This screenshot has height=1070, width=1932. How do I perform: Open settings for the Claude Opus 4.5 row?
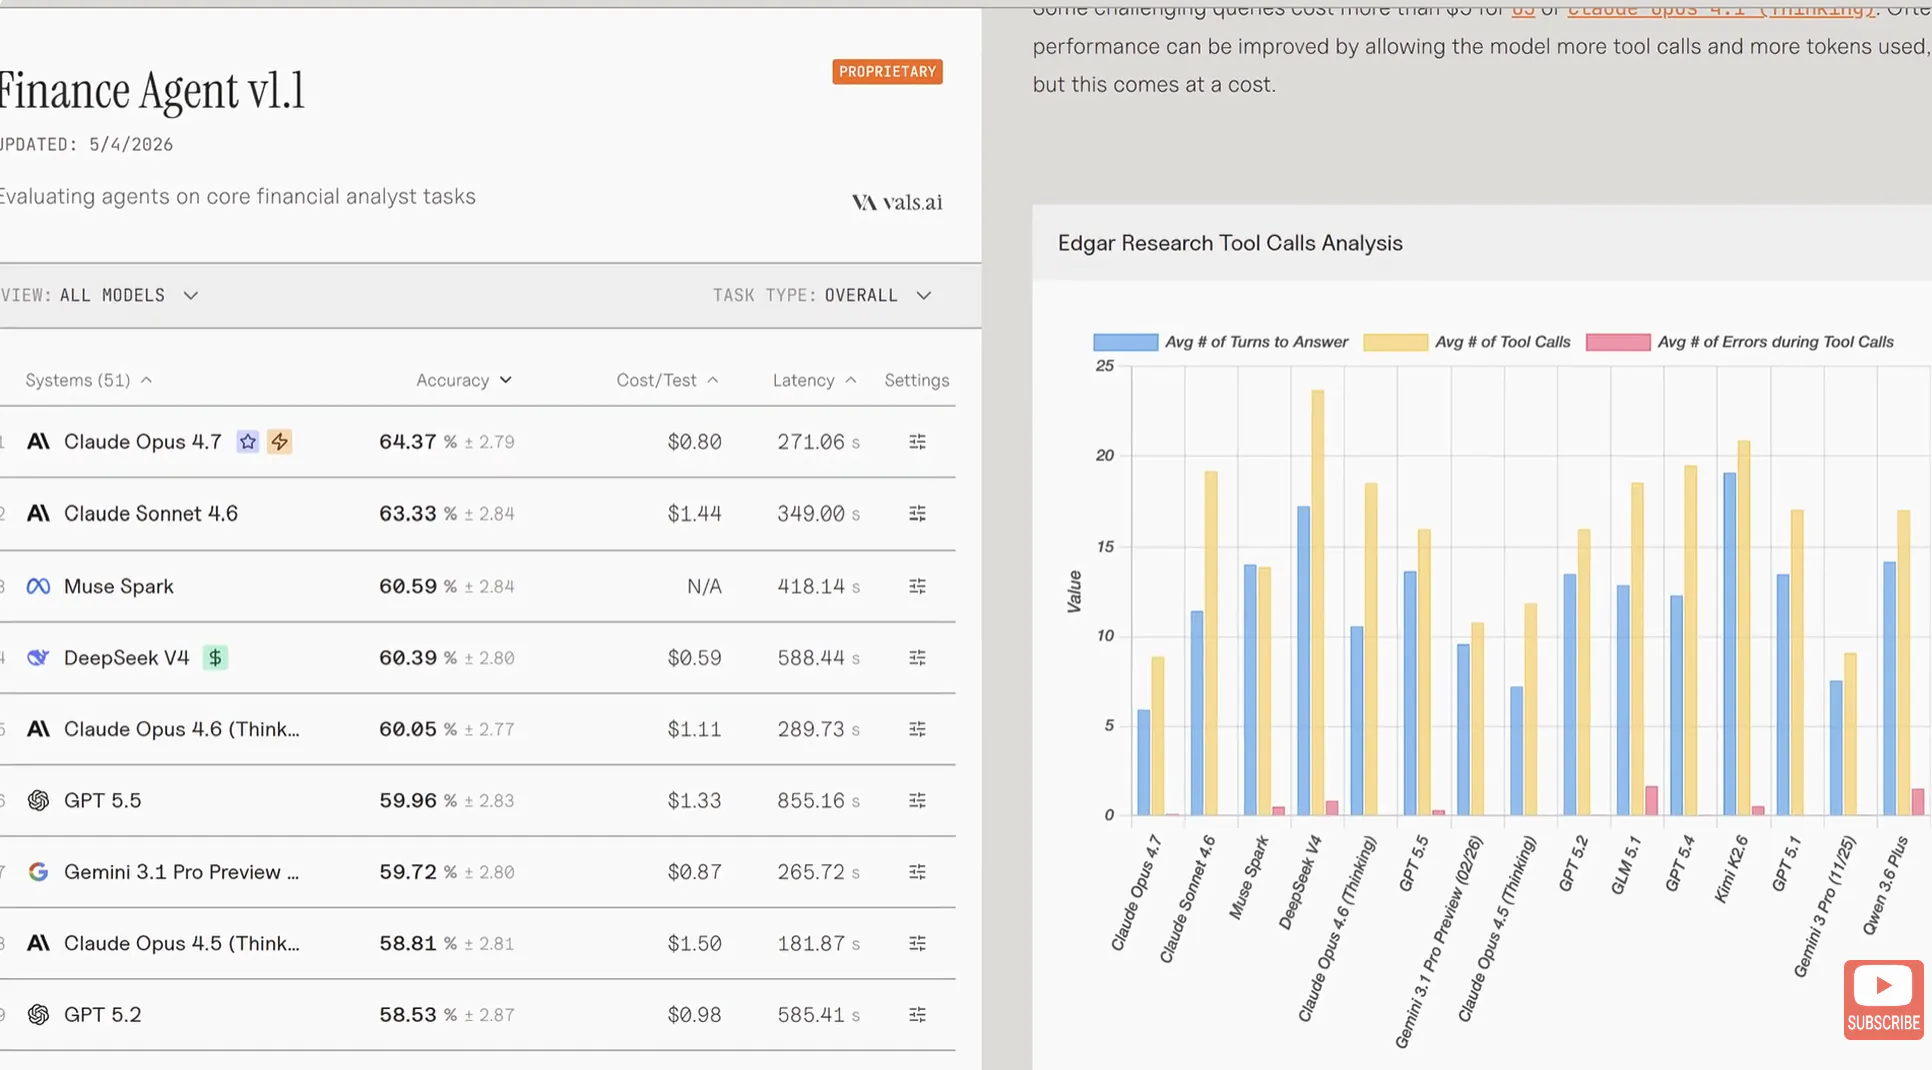(x=917, y=944)
